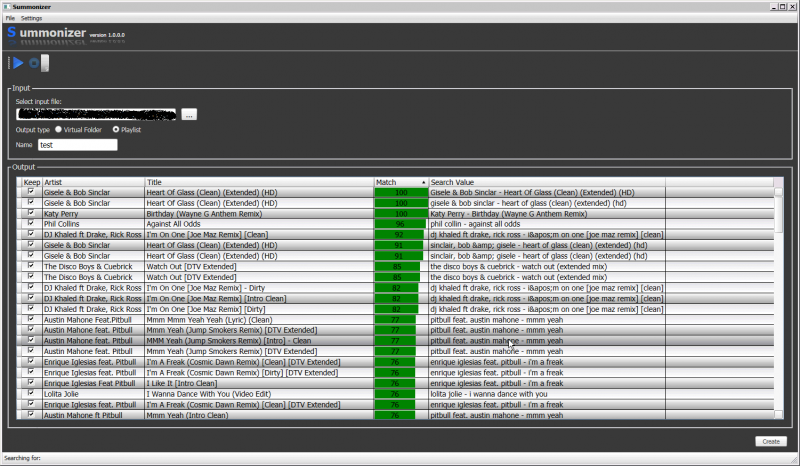This screenshot has height=466, width=800.
Task: Click the scroll up arrow of output table
Action: click(778, 192)
